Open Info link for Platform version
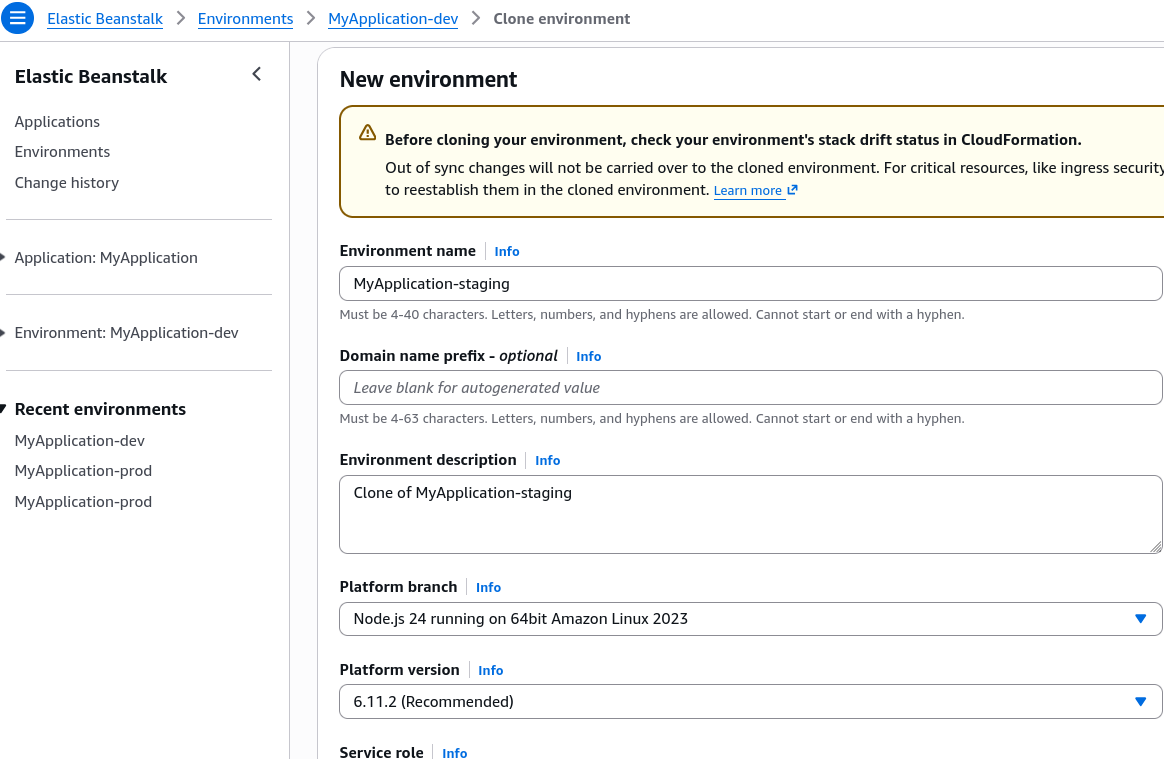Screen dimensions: 1164x759 [x=491, y=671]
